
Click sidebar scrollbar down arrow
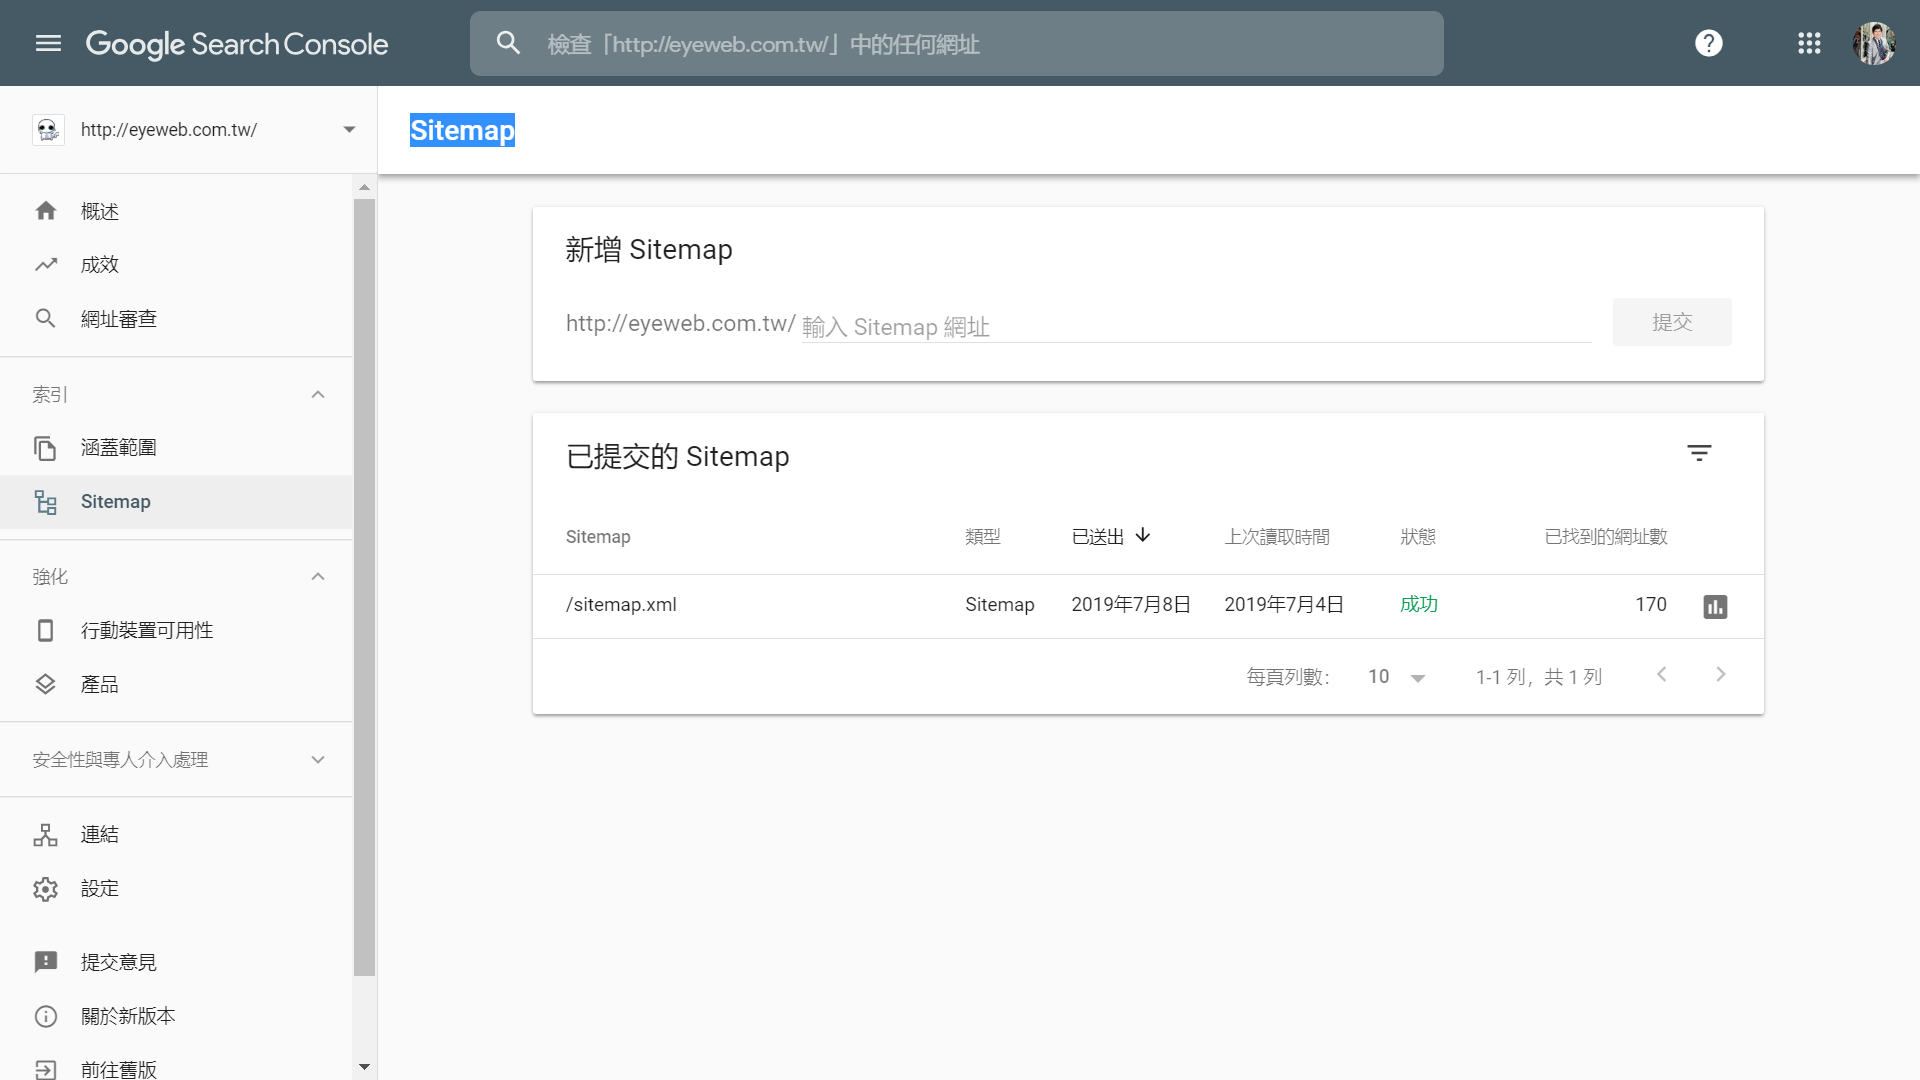[364, 1067]
